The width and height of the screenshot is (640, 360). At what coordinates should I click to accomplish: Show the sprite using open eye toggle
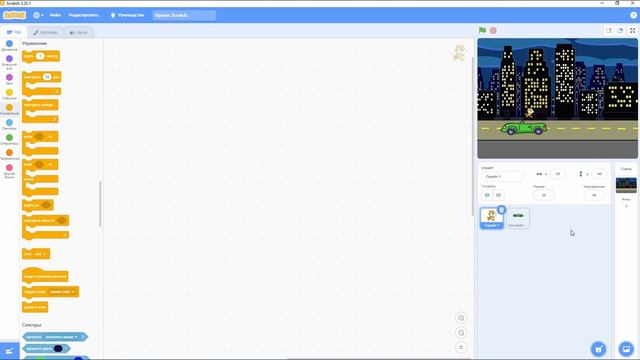click(x=487, y=195)
